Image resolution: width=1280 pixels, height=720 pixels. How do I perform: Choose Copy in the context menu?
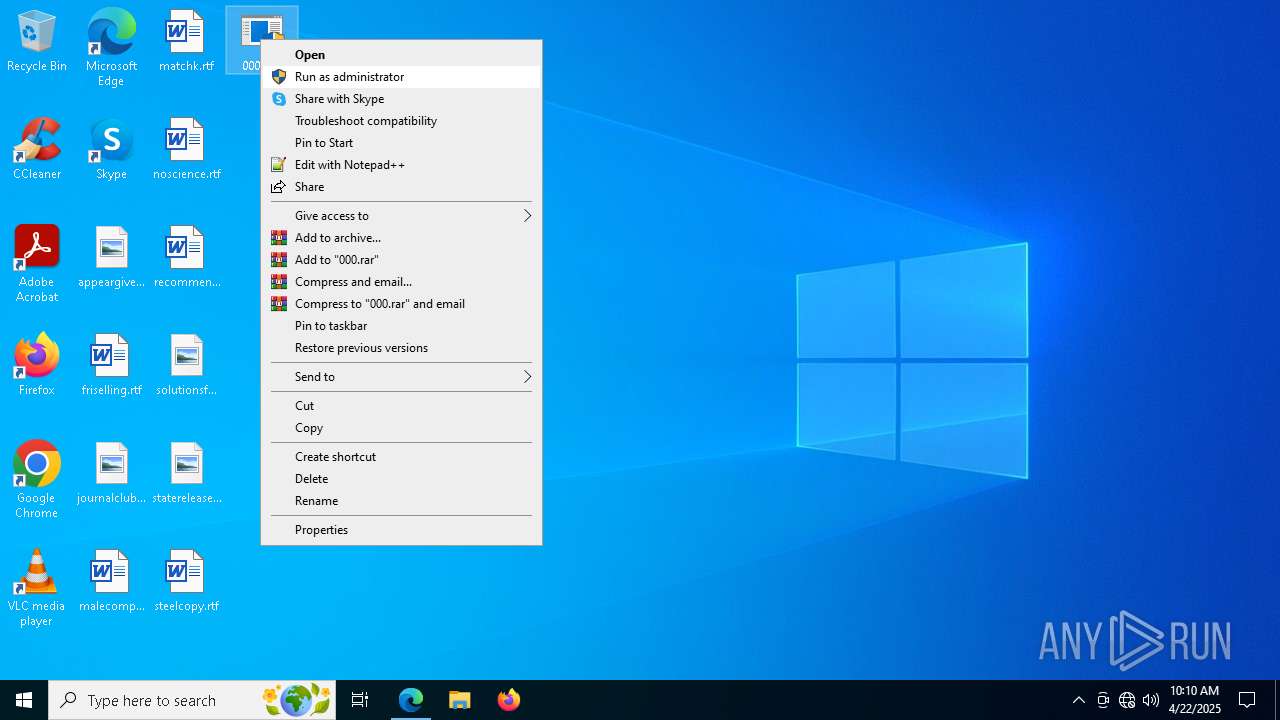tap(401, 428)
